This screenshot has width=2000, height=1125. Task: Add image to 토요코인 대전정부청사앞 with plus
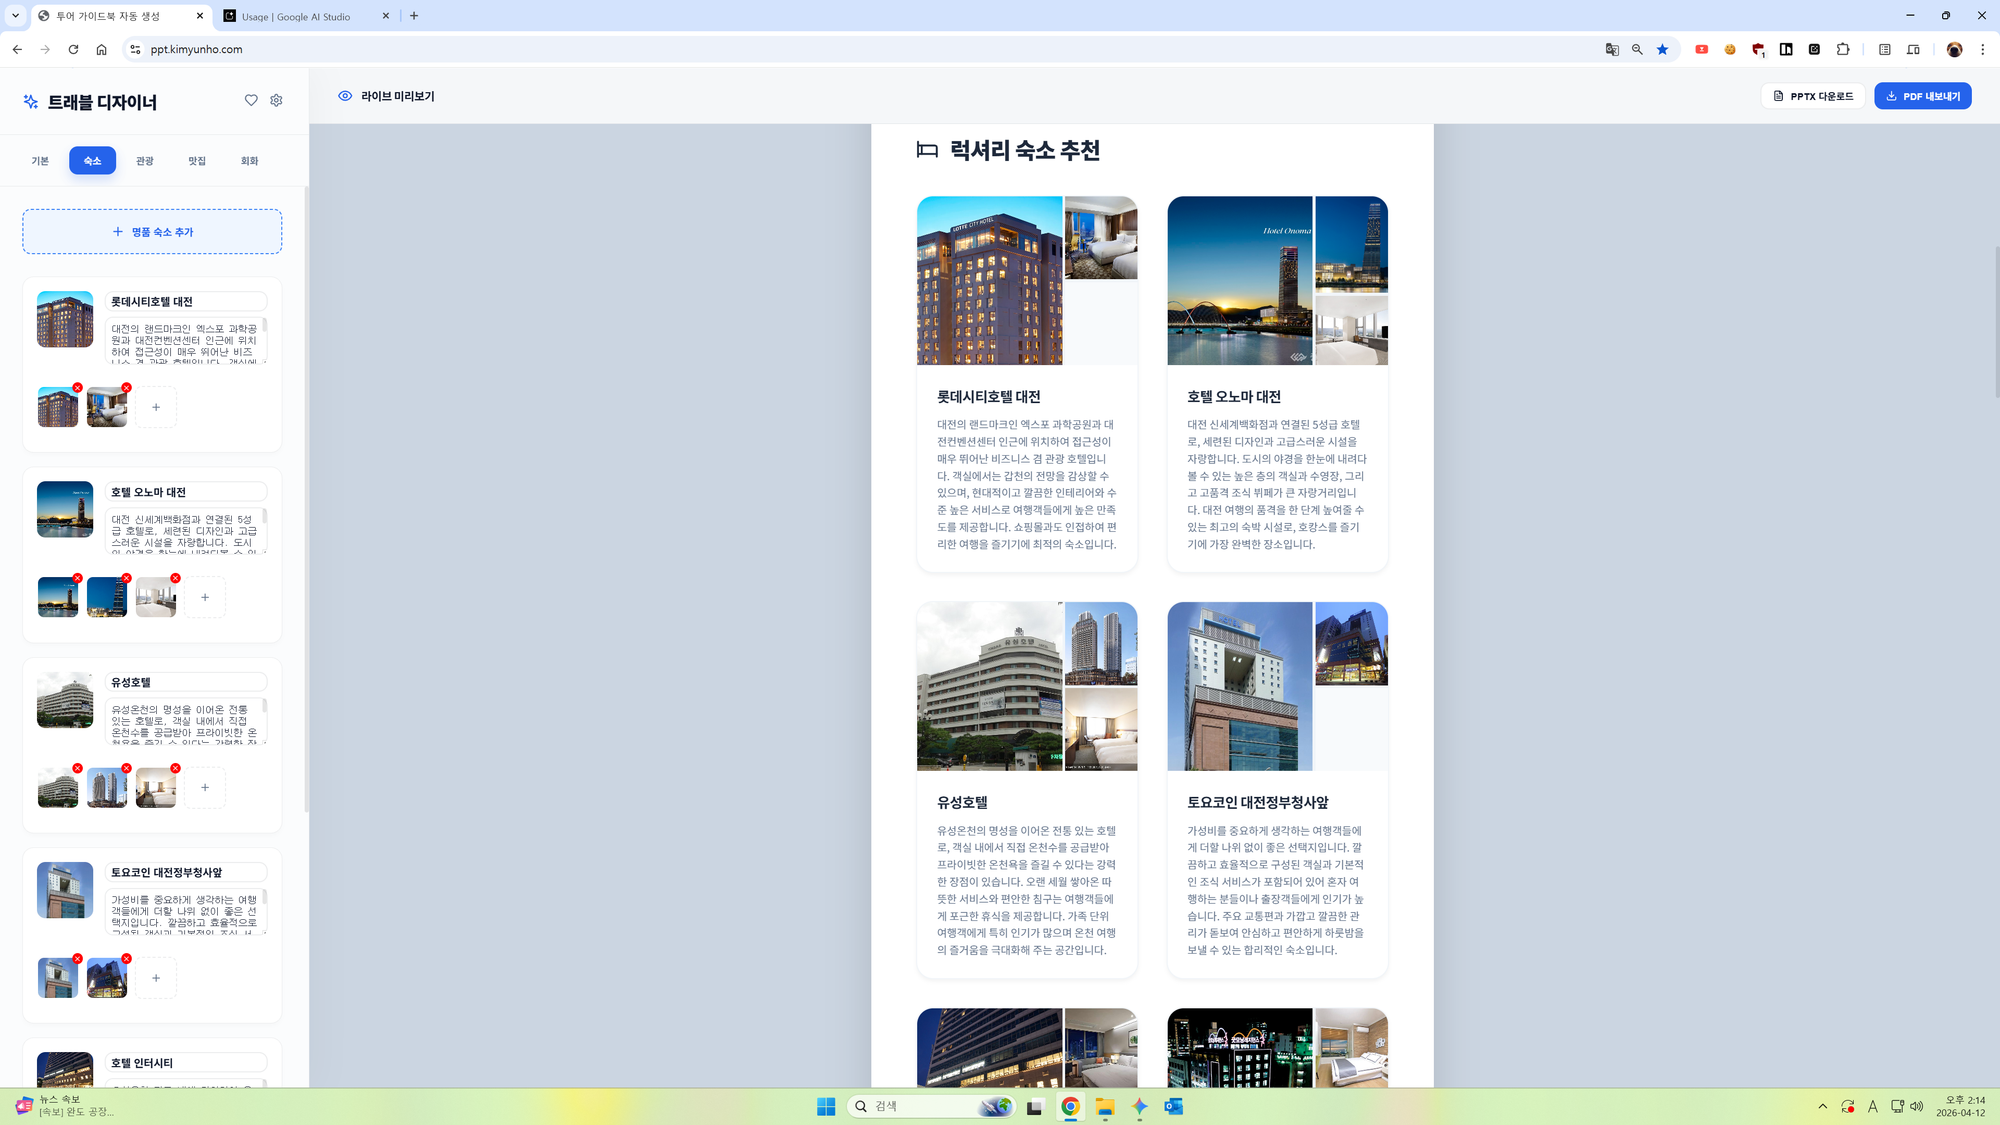[x=156, y=978]
